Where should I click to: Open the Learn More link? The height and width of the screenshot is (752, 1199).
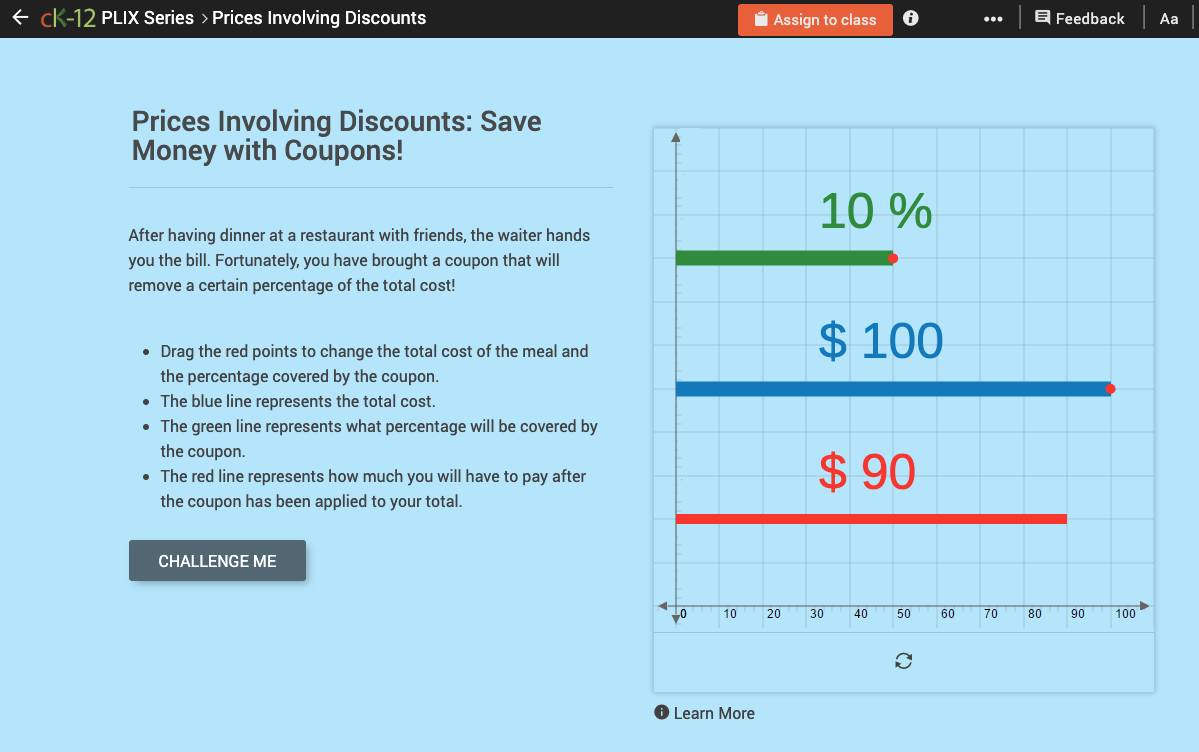tap(713, 713)
